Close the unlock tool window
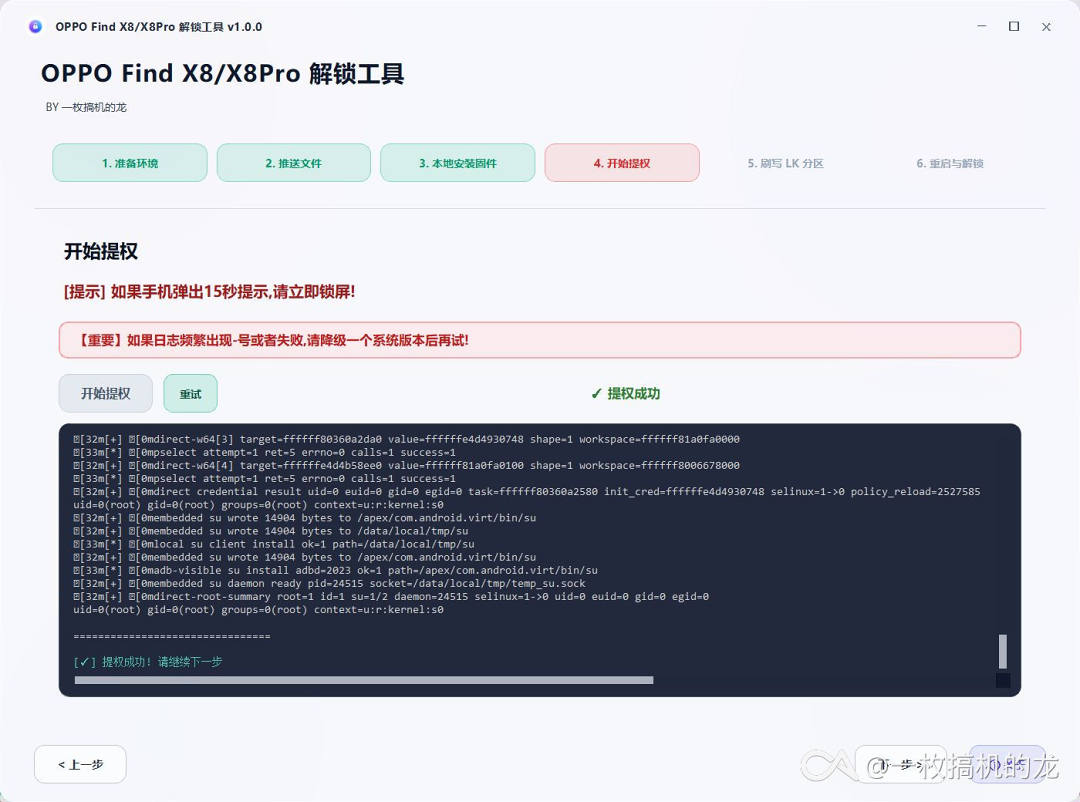The width and height of the screenshot is (1080, 802). coord(1046,27)
